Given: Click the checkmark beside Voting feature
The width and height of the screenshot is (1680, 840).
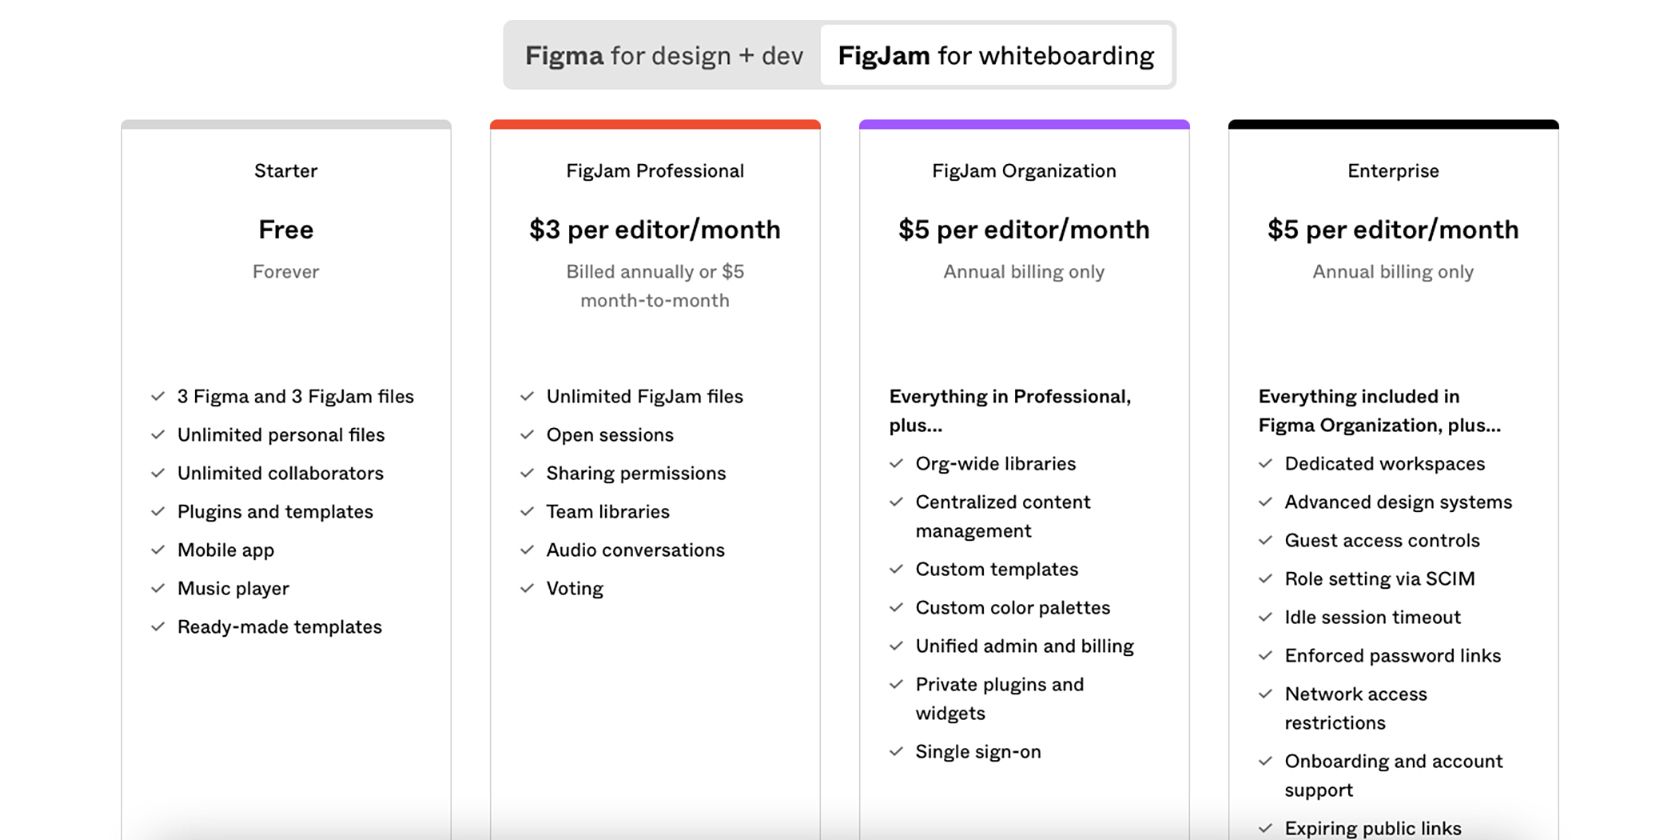Looking at the screenshot, I should (x=525, y=589).
